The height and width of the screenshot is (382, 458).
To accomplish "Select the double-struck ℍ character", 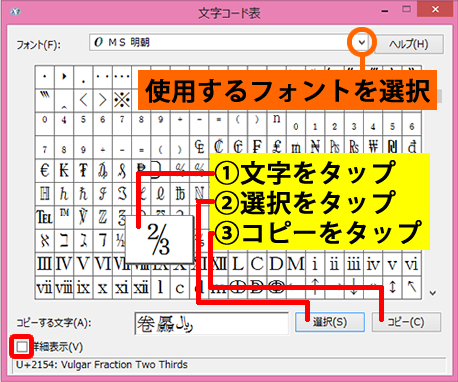I will click(x=45, y=194).
